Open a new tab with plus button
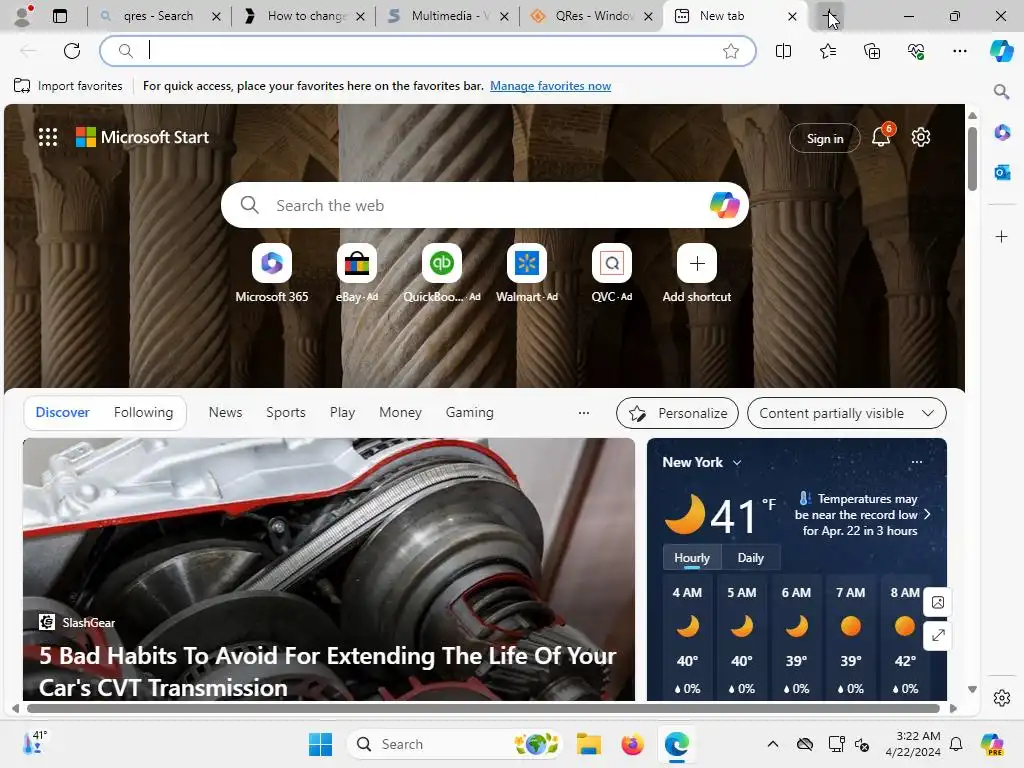Image resolution: width=1024 pixels, height=768 pixels. point(829,16)
